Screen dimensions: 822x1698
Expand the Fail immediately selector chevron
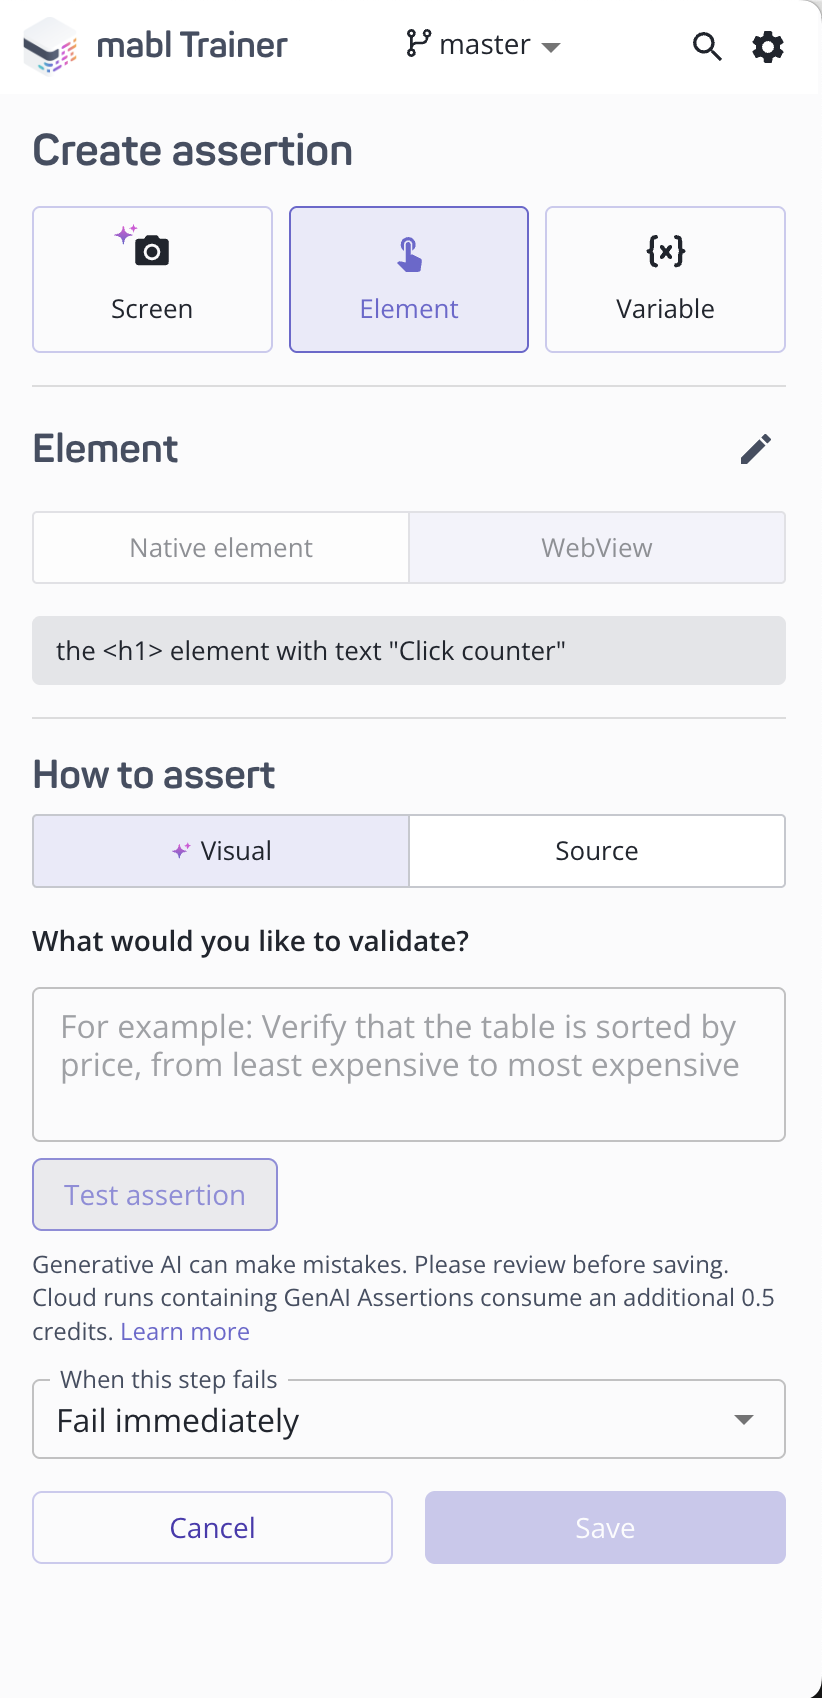pyautogui.click(x=744, y=1419)
